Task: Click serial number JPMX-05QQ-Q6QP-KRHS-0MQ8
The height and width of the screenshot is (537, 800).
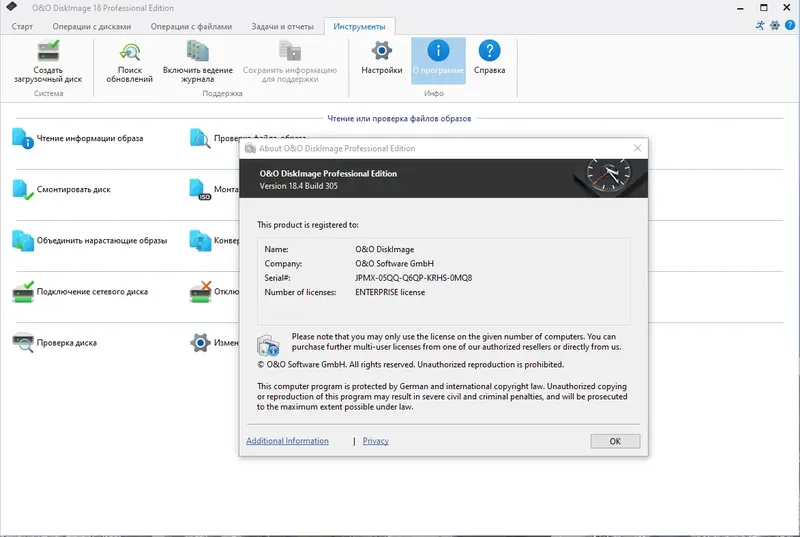Action: click(414, 278)
